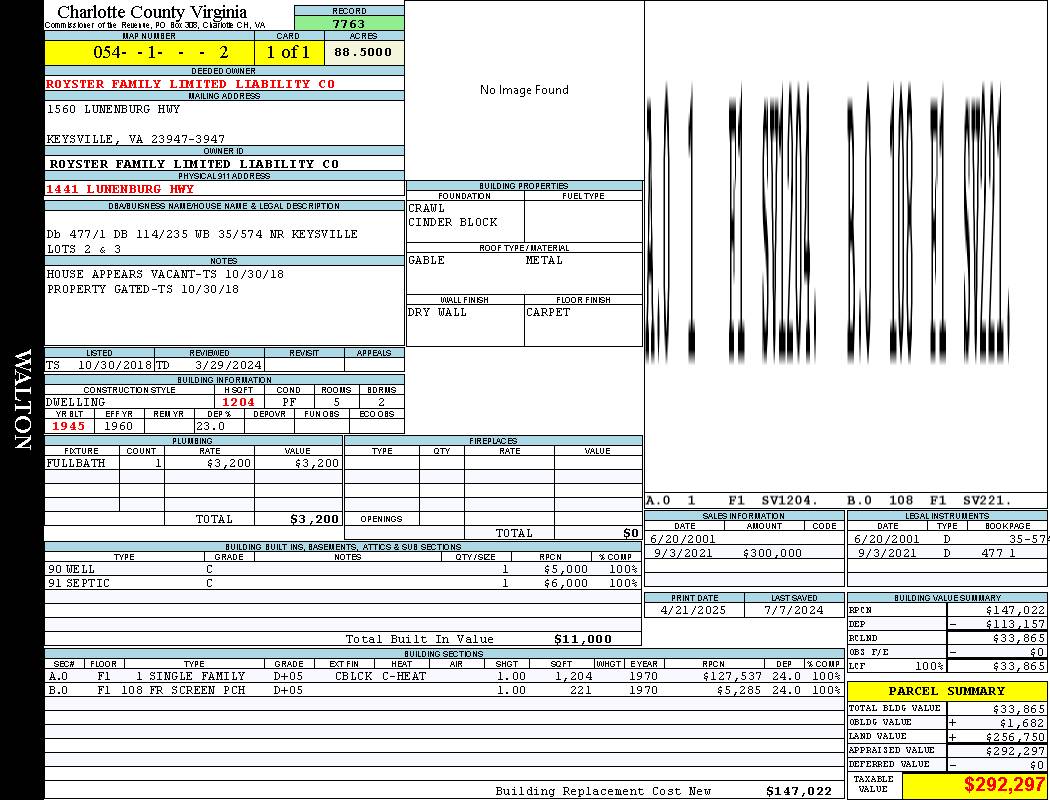Click listed date TS 10/30/2018
Viewport: 1050px width, 800px height.
coord(99,366)
